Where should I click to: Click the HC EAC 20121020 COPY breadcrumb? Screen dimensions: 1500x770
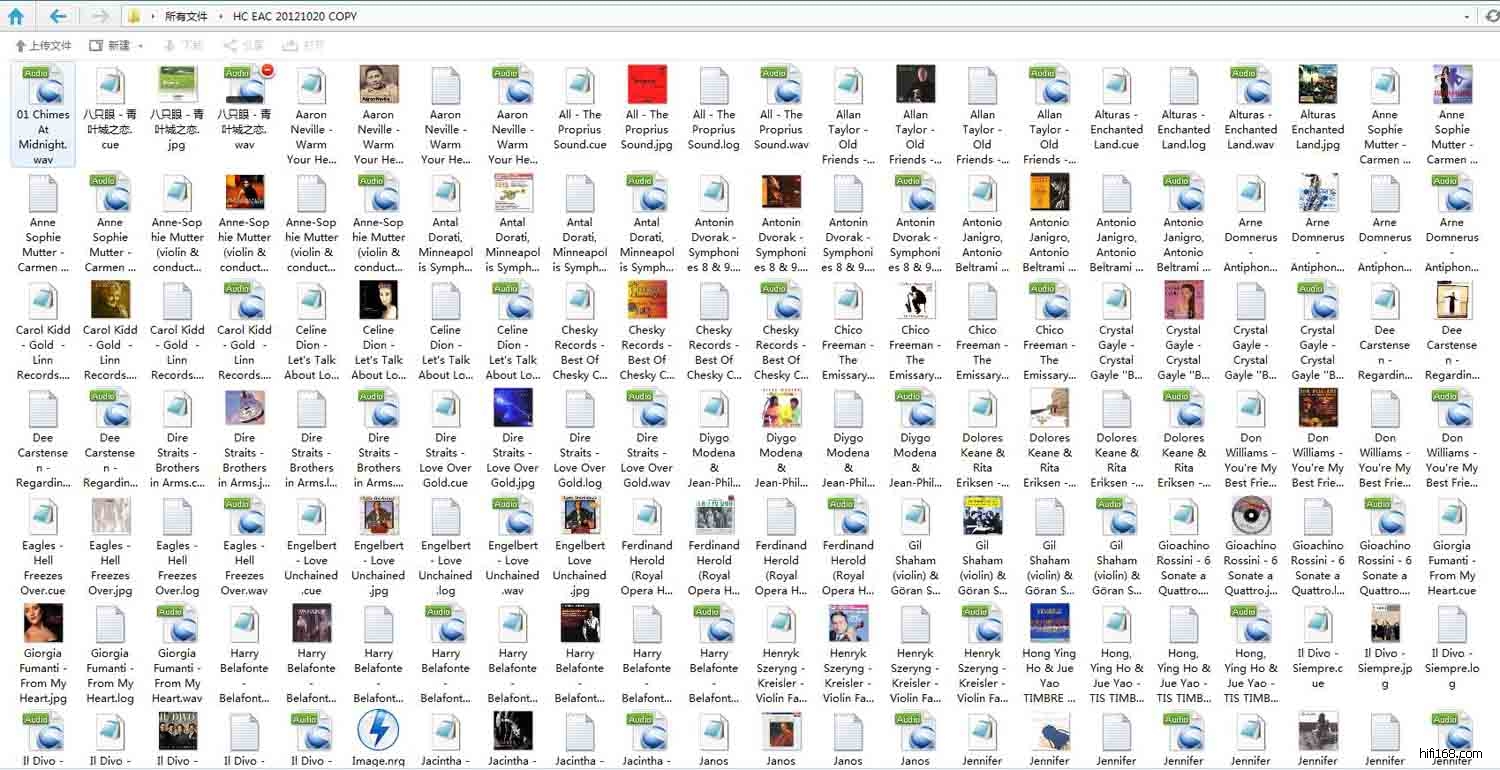click(x=294, y=17)
